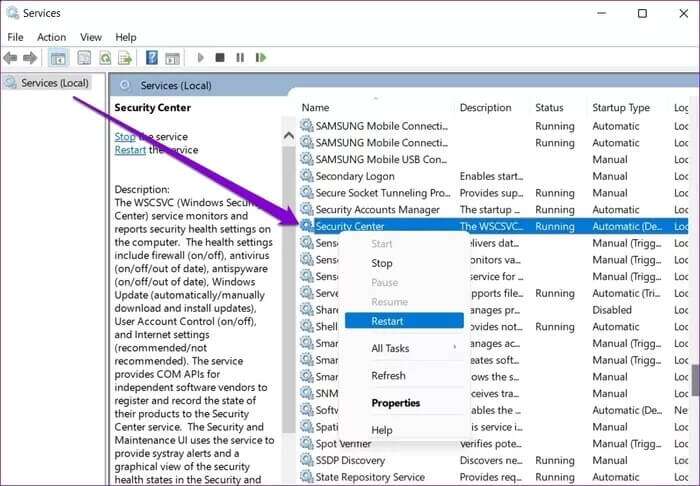Sort by the Description column header
This screenshot has width=700, height=486.
485,108
